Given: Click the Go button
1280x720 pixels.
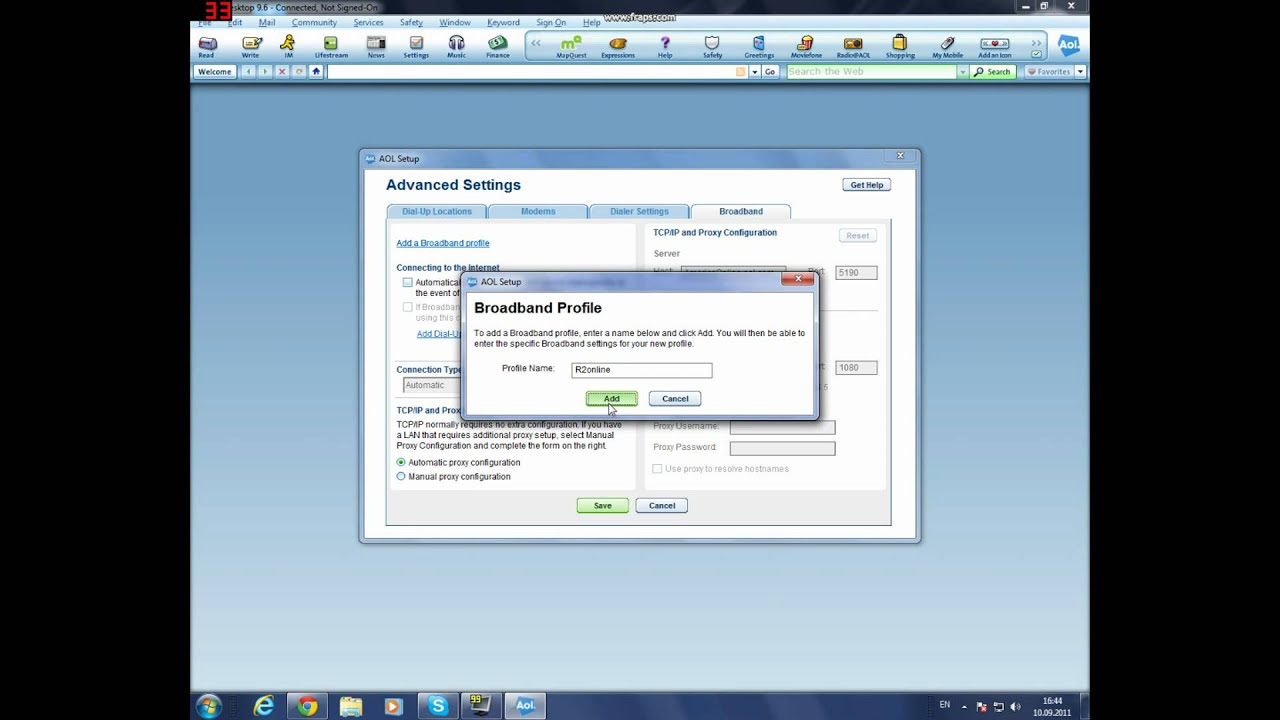Looking at the screenshot, I should pos(770,72).
